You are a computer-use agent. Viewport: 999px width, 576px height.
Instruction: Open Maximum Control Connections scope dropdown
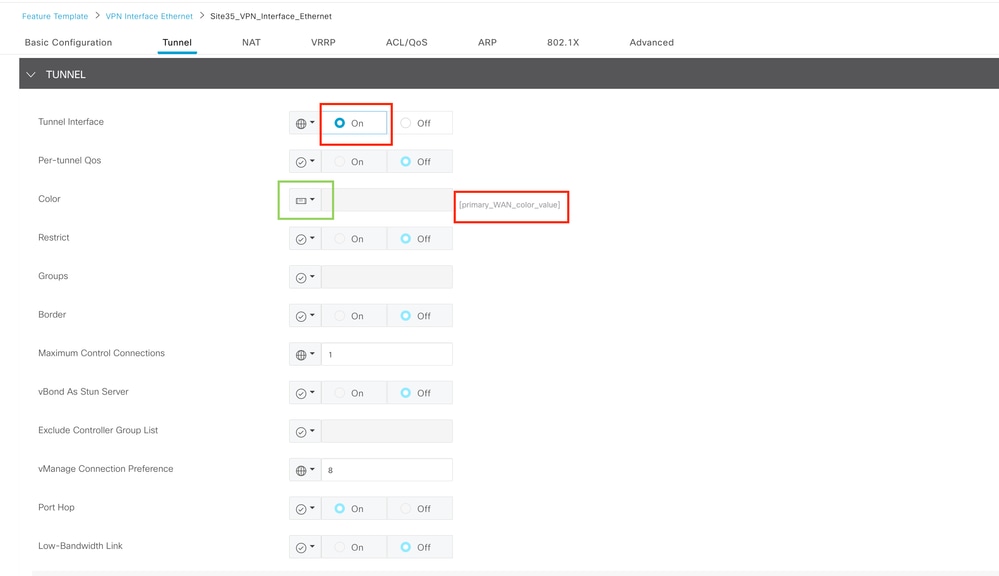[x=305, y=354]
